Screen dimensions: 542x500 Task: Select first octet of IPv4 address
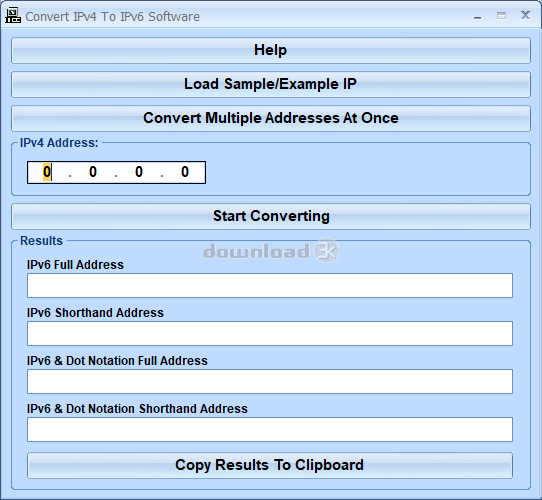(47, 172)
